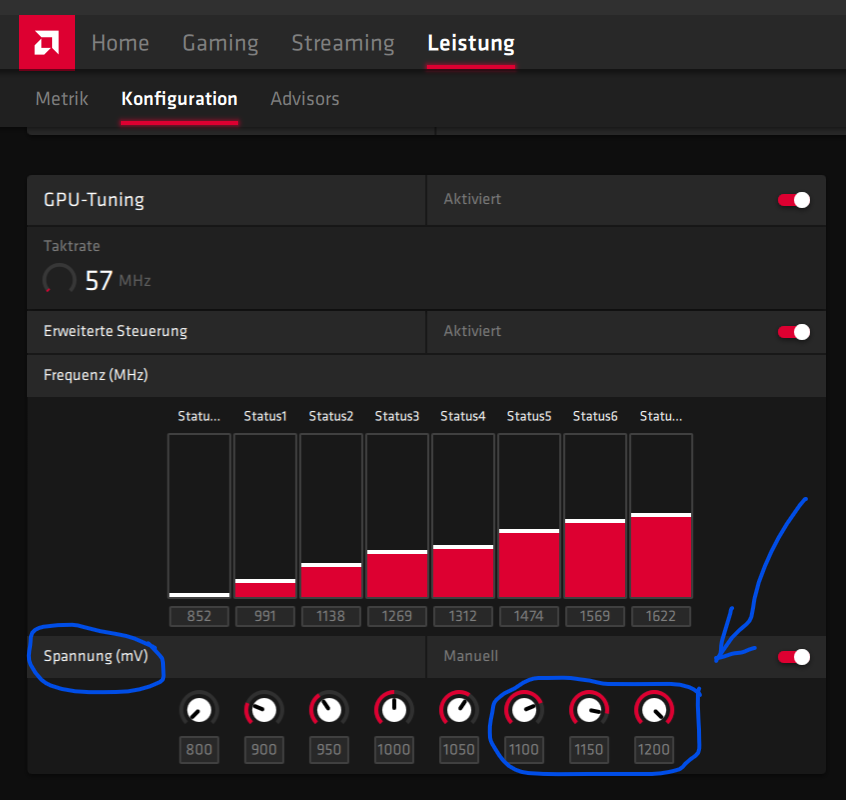Click the 900 mV input field
This screenshot has width=846, height=800.
coord(264,750)
